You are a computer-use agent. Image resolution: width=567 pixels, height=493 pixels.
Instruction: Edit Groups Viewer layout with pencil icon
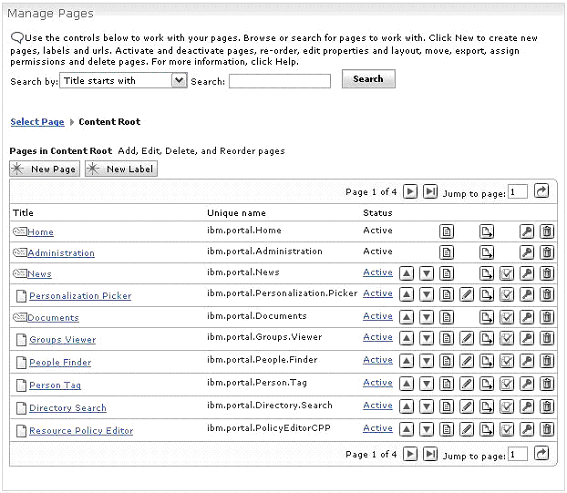coord(467,339)
